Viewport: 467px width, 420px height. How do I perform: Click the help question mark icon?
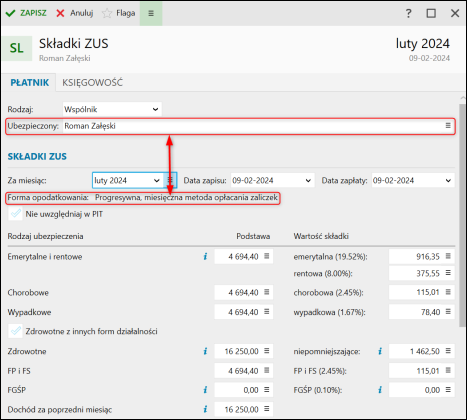click(x=408, y=13)
